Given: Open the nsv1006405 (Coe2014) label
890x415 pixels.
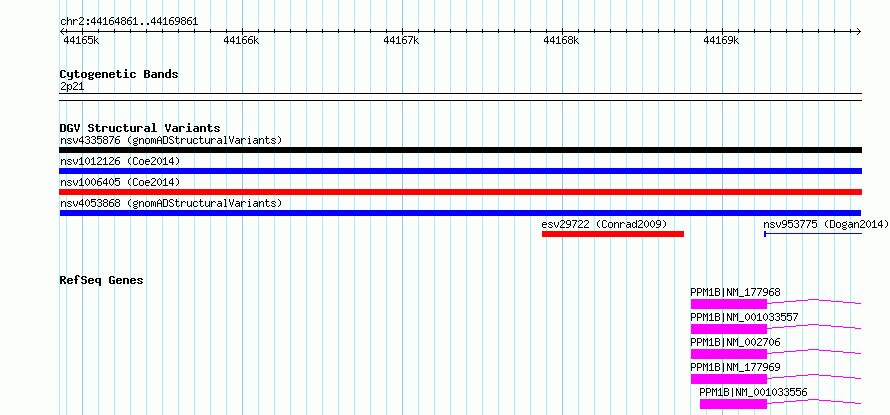Looking at the screenshot, I should coord(120,182).
